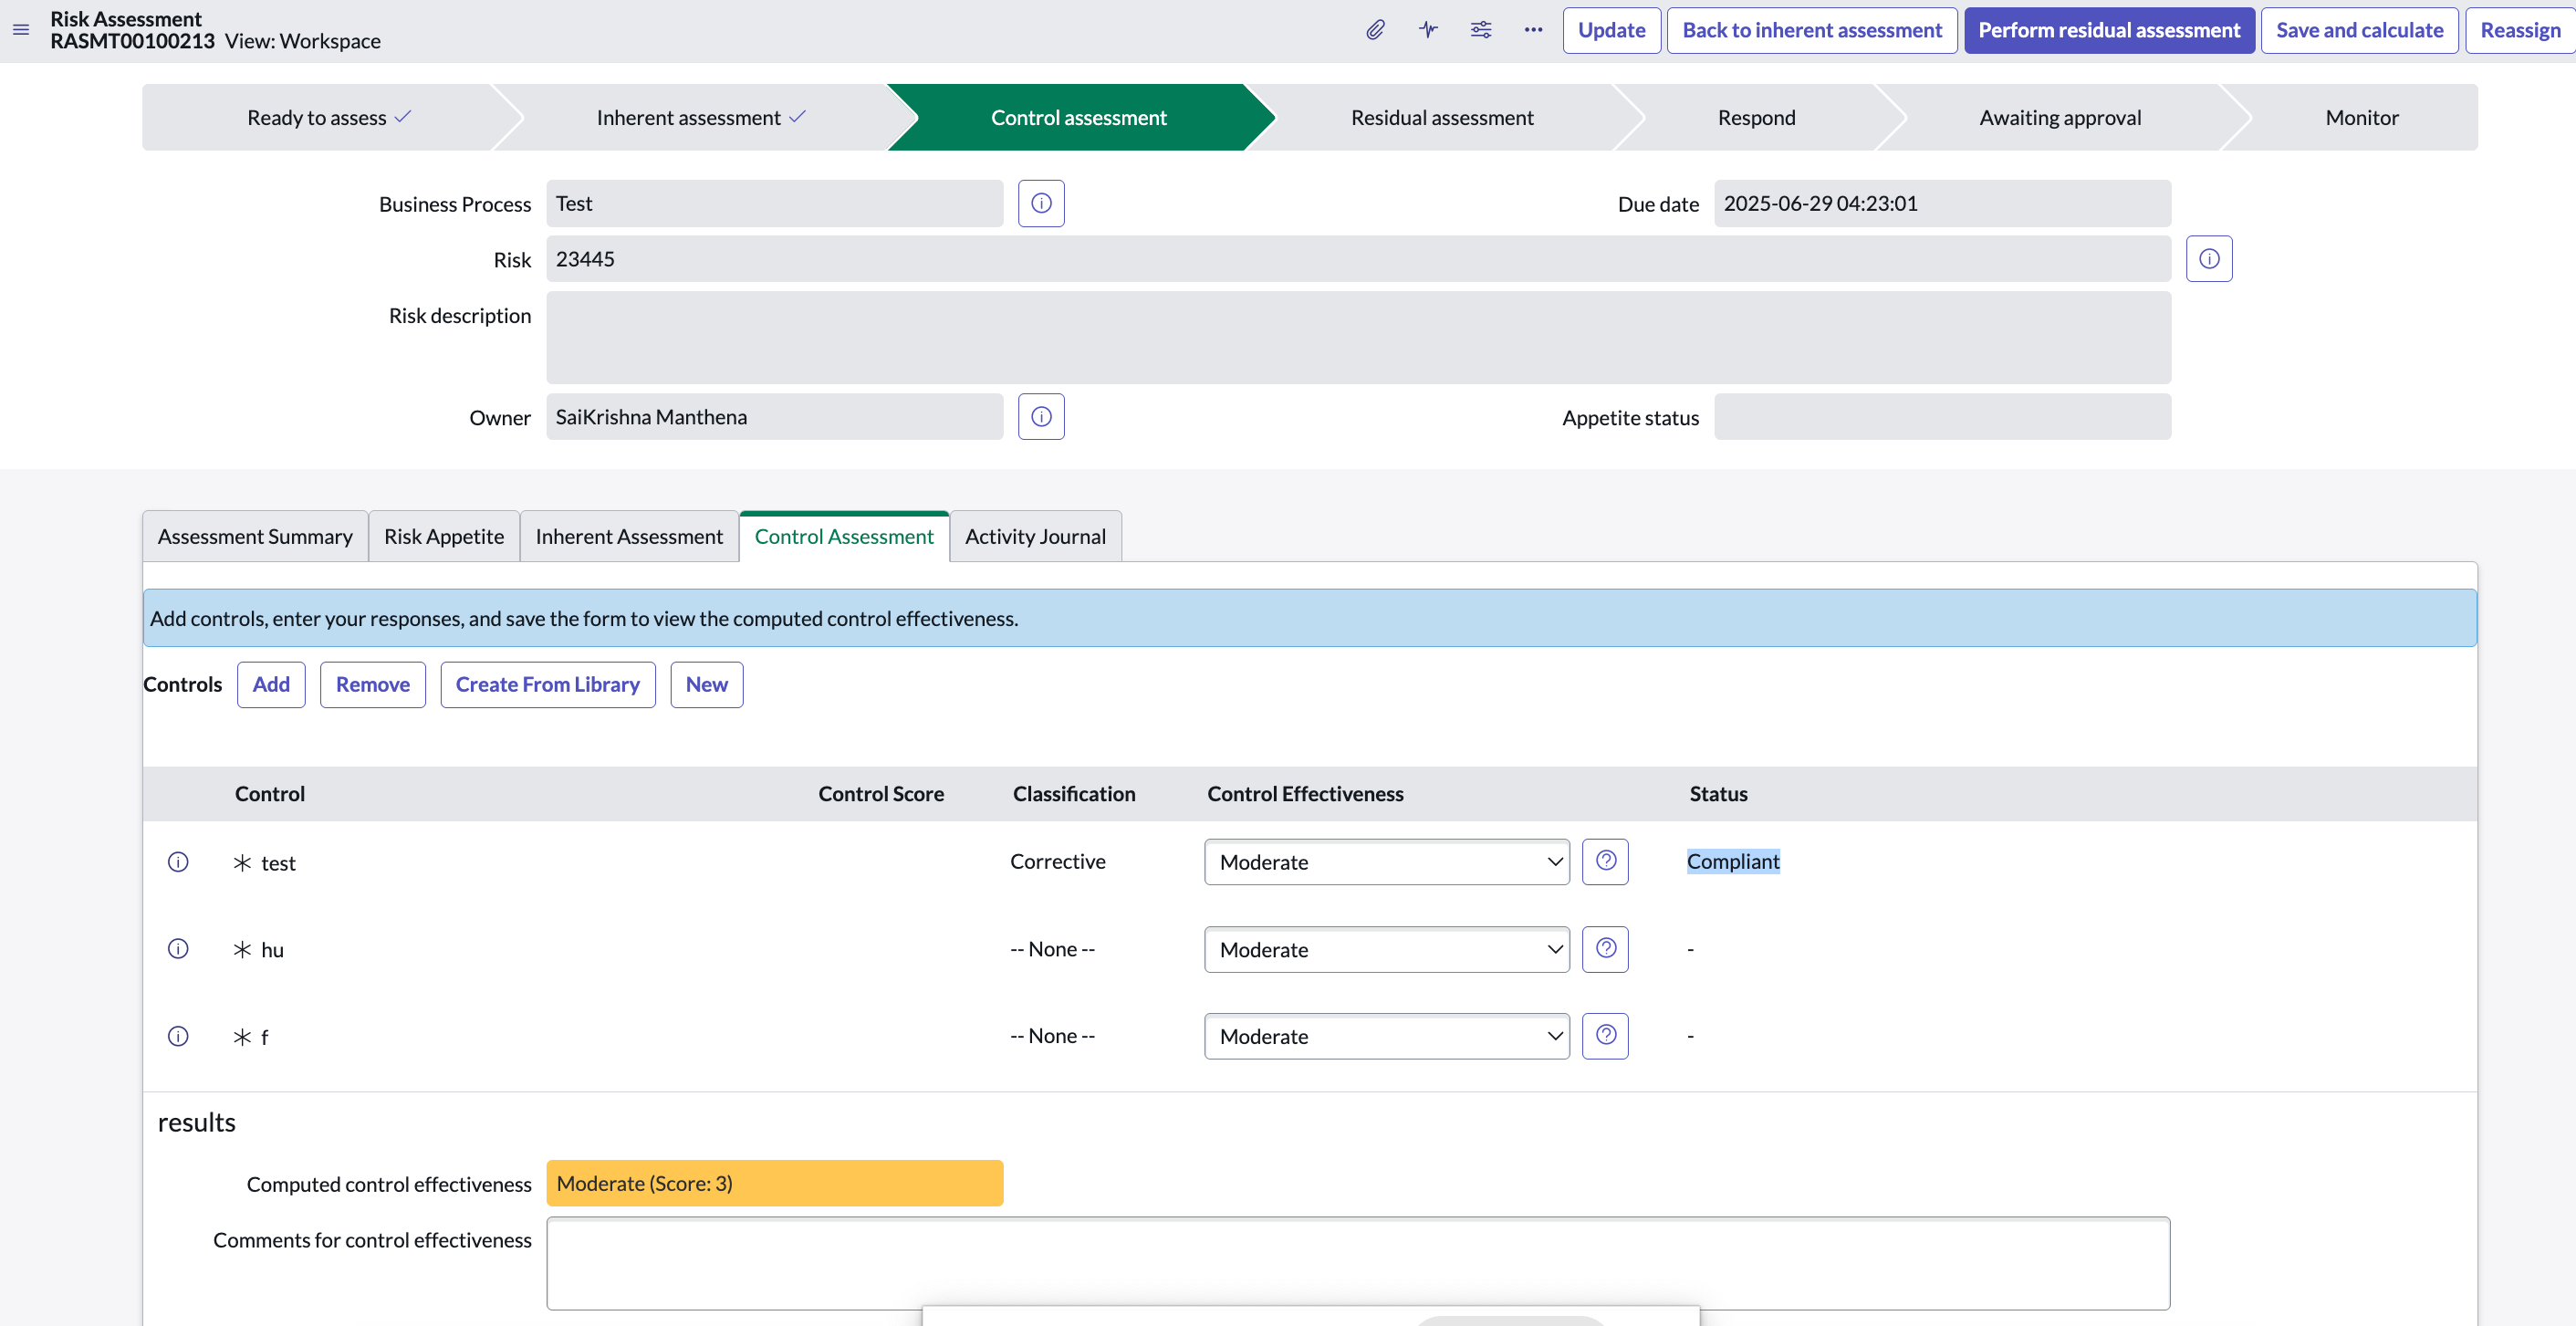
Task: Click help icon next to f effectiveness
Action: pos(1605,1035)
